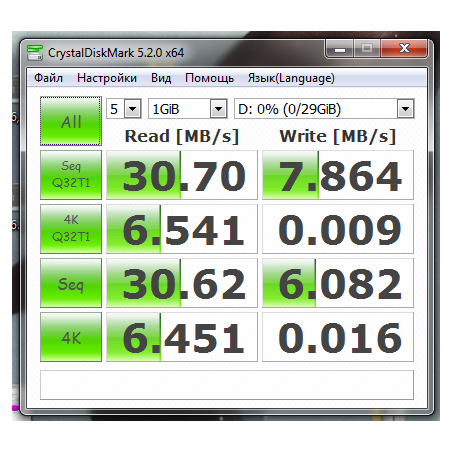Click the Read [MB/s] column header
This screenshot has height=452, width=452.
[182, 136]
